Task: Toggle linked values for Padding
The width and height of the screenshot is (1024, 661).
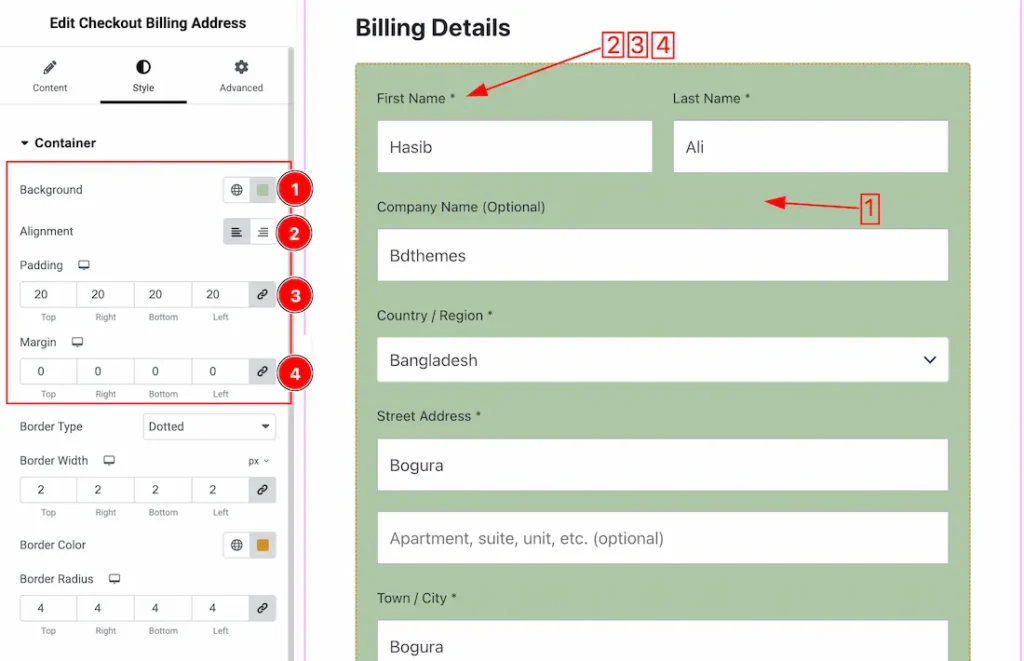Action: click(x=262, y=295)
